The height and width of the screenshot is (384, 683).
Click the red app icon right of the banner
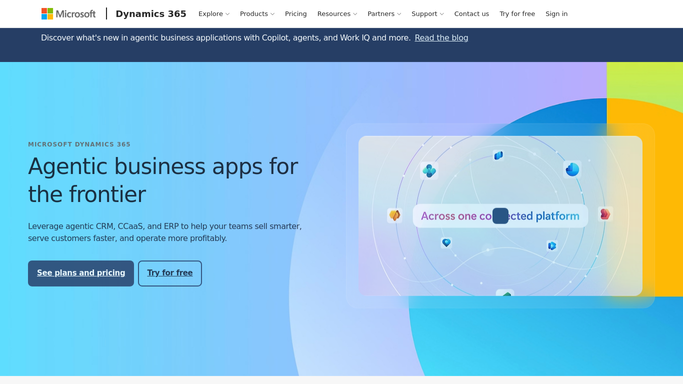(605, 214)
